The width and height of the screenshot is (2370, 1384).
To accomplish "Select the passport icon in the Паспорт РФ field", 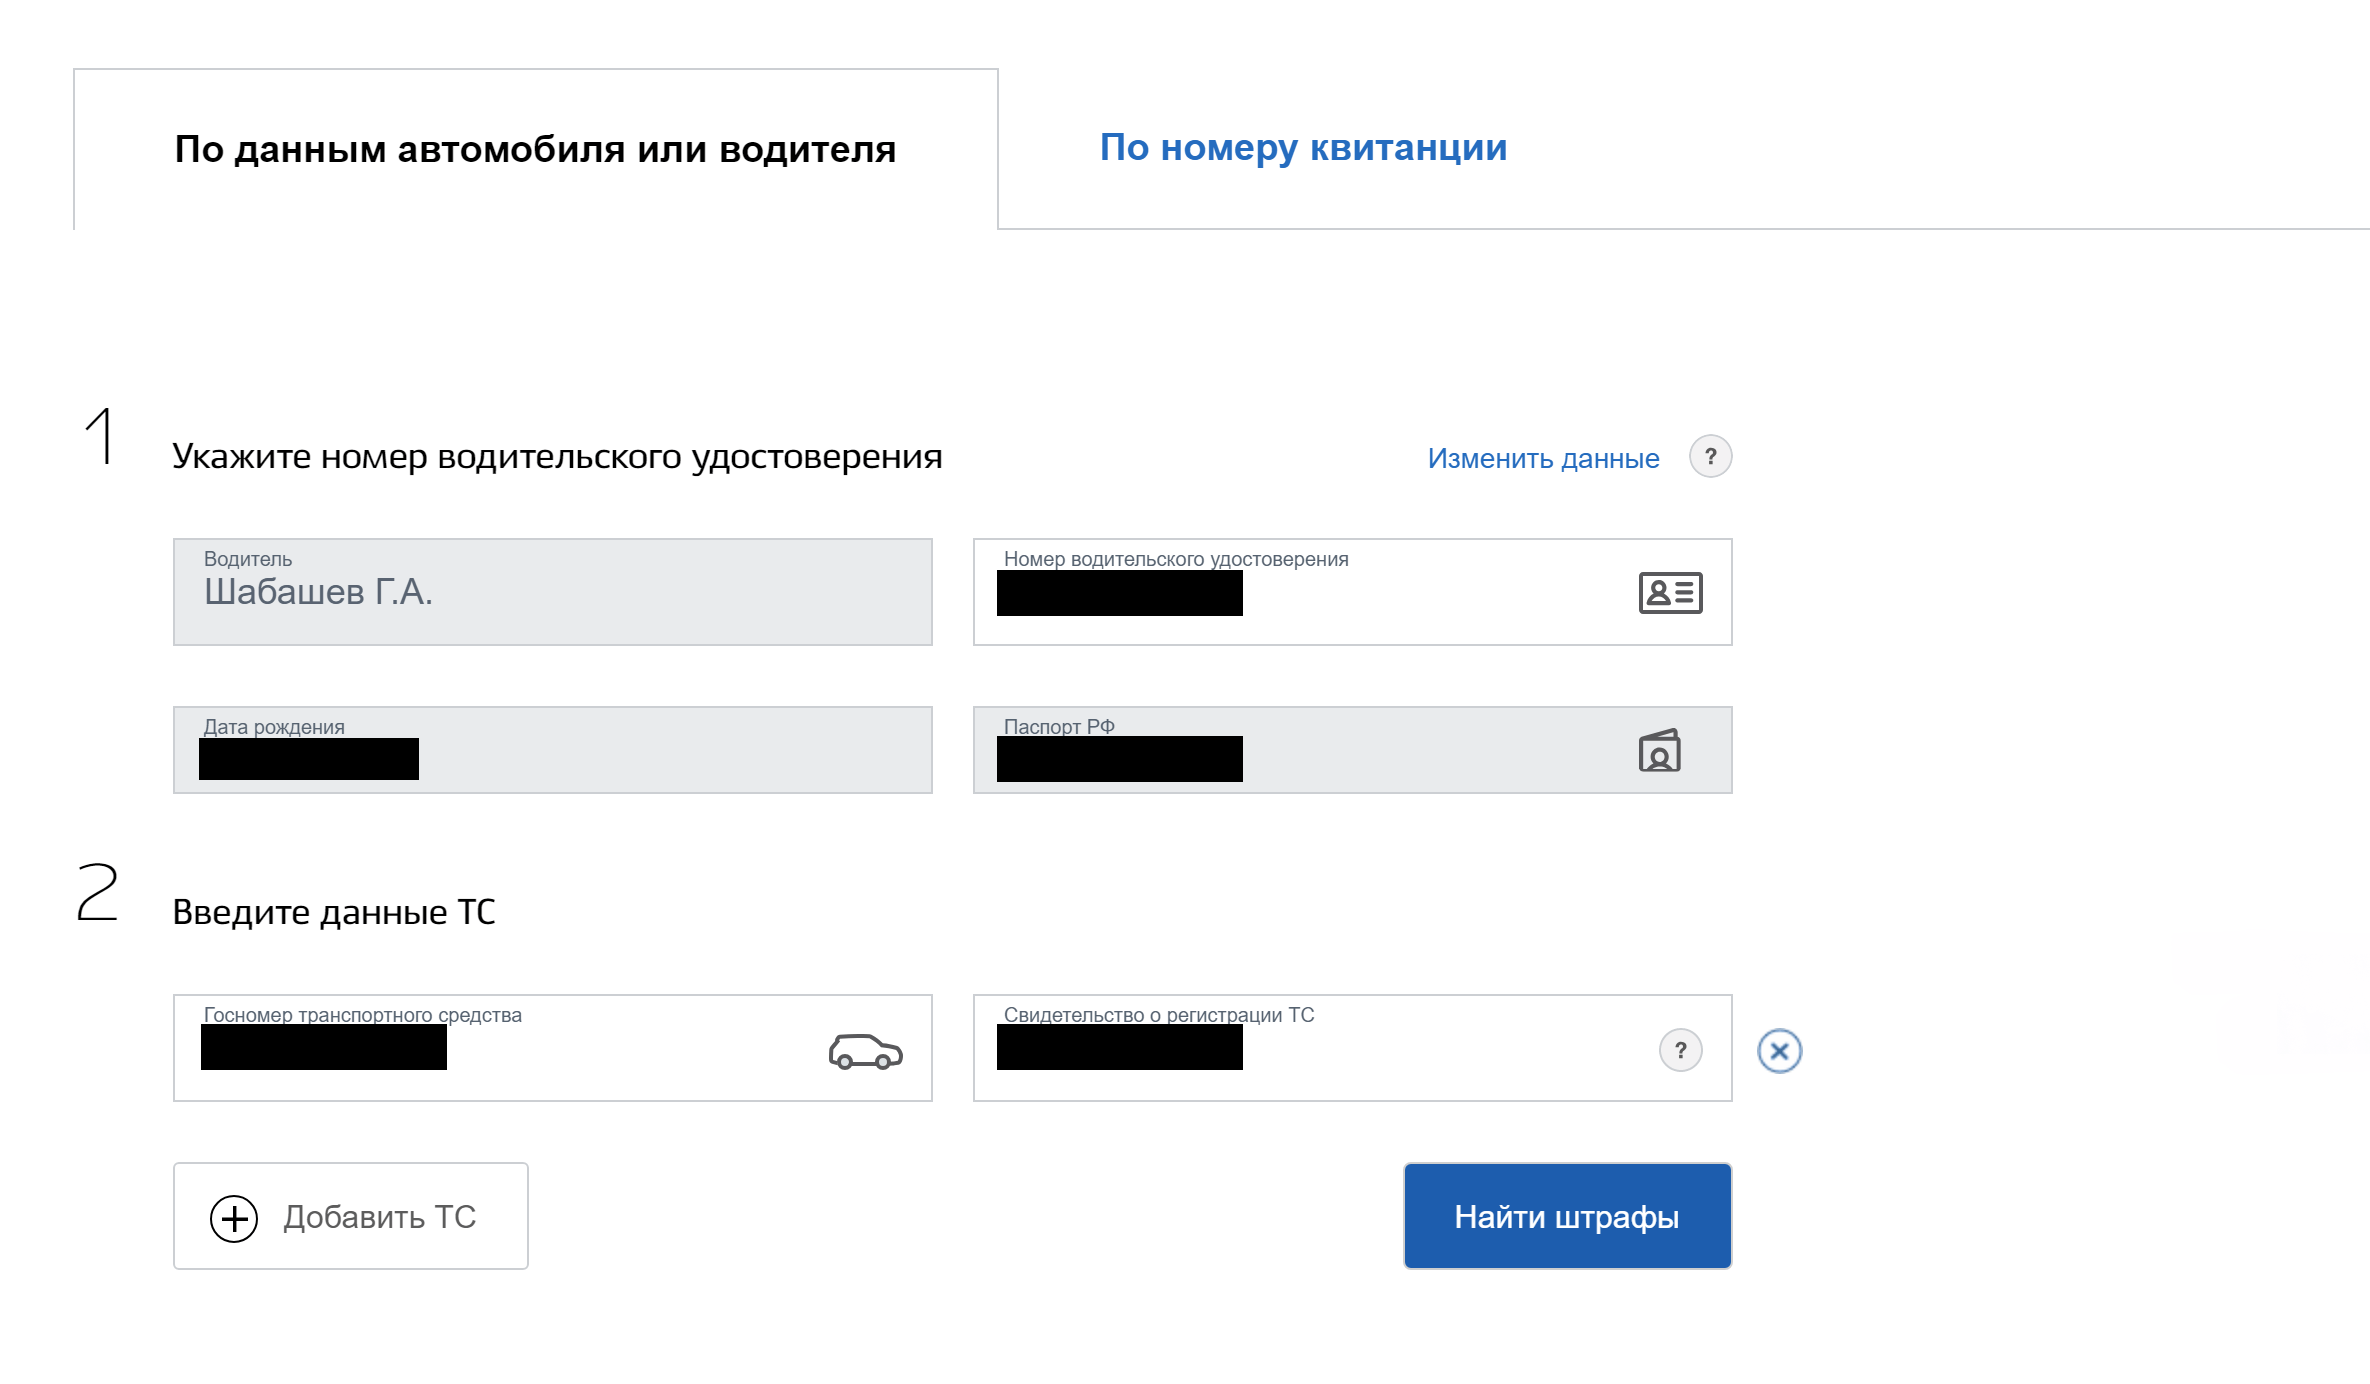I will click(x=1660, y=751).
